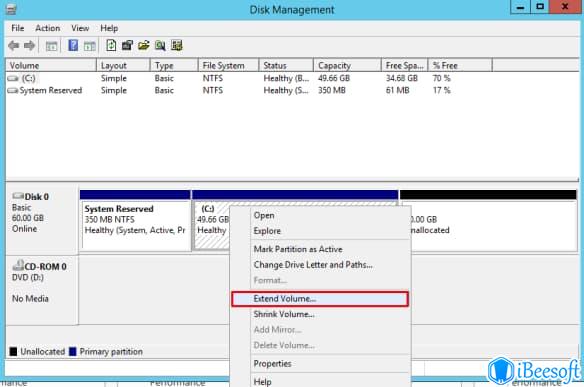Click the 61 MB free space cell
584x387 pixels.
coord(397,91)
